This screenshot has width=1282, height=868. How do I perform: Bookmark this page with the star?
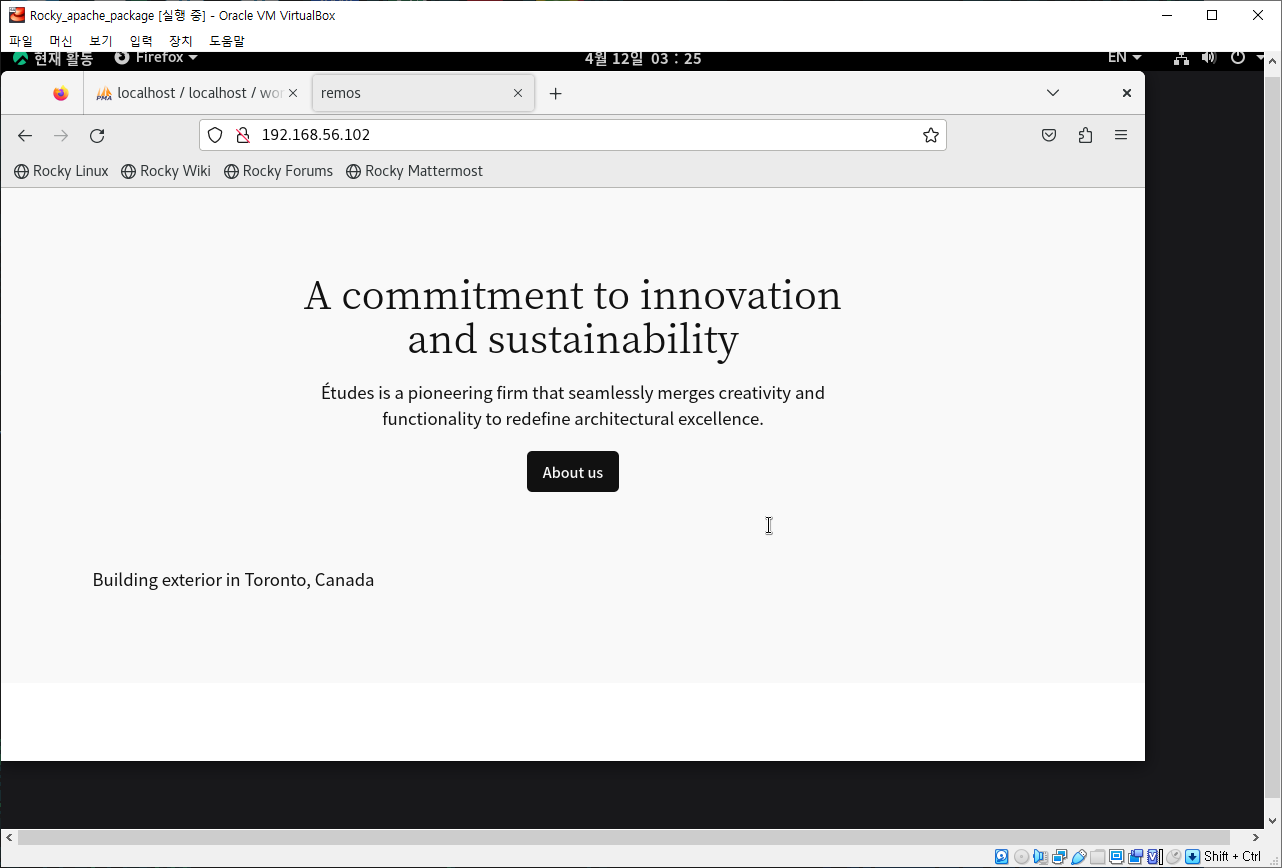[931, 135]
